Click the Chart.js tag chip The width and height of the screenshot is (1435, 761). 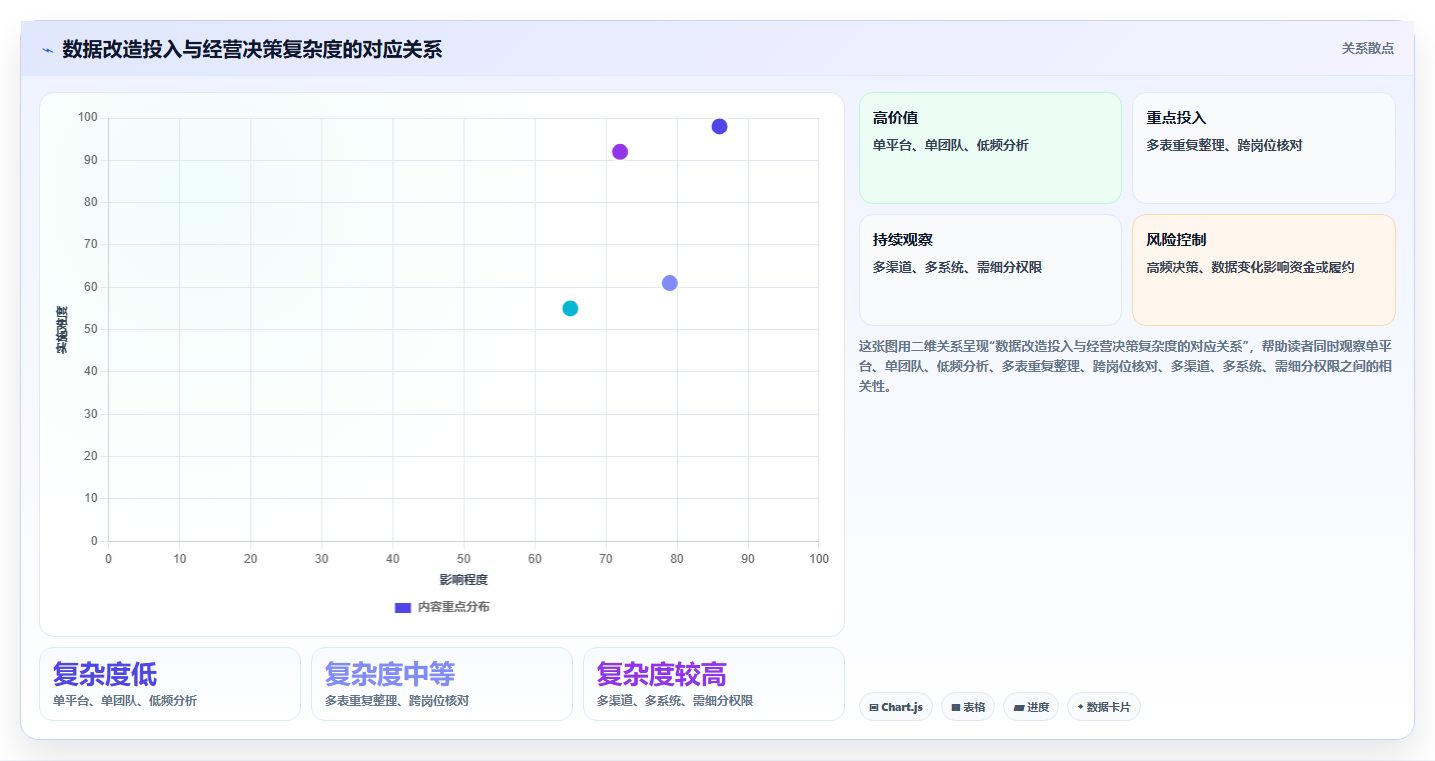click(896, 707)
